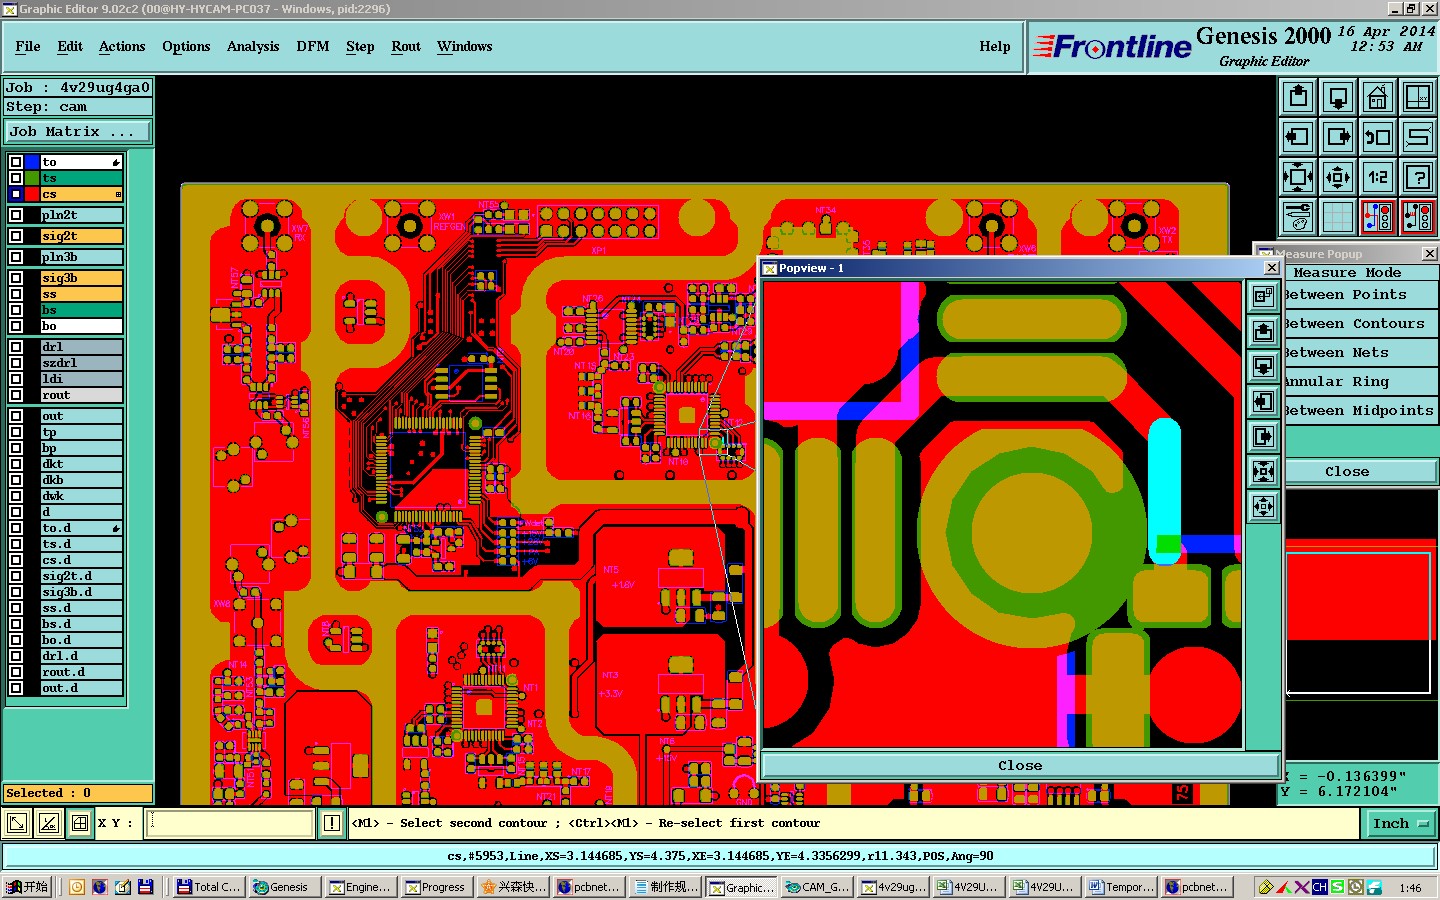Open the DFM menu
The height and width of the screenshot is (900, 1440).
click(313, 46)
